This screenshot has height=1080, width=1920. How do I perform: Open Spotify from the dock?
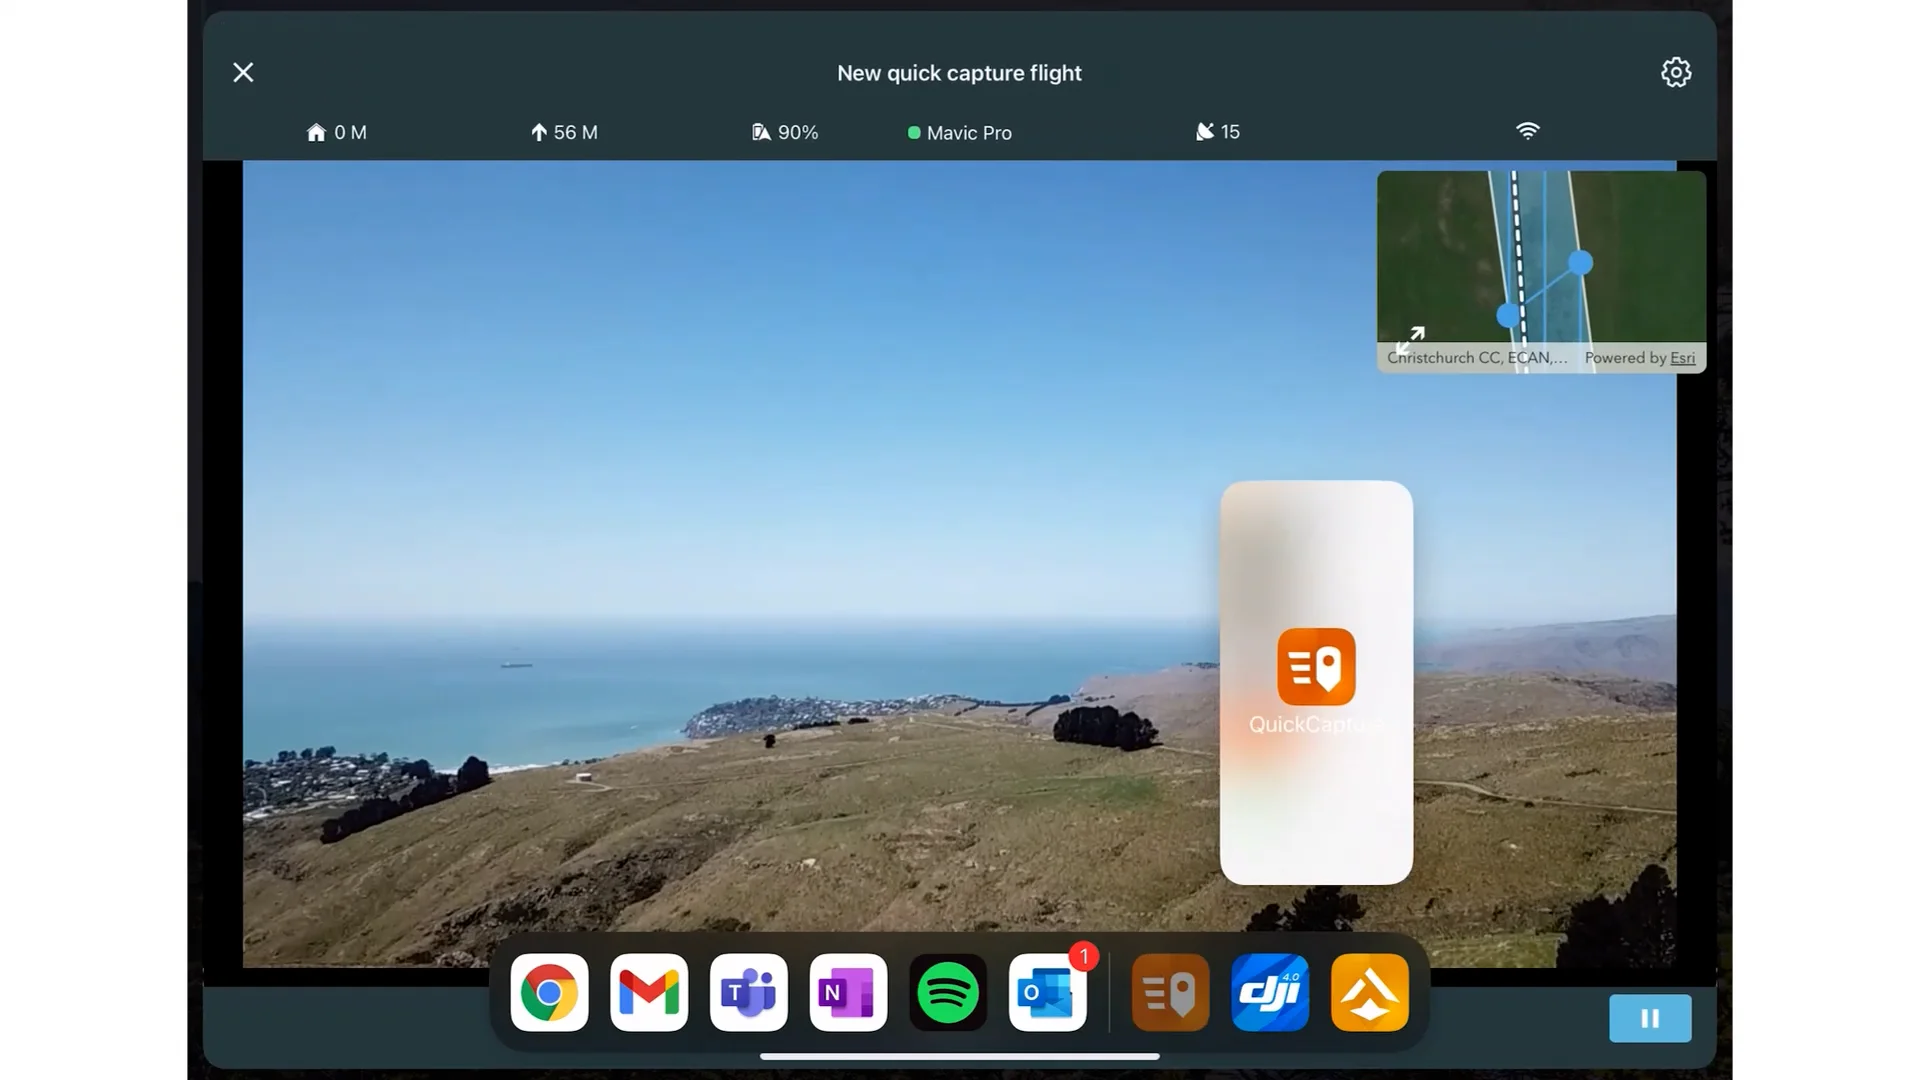click(x=948, y=993)
